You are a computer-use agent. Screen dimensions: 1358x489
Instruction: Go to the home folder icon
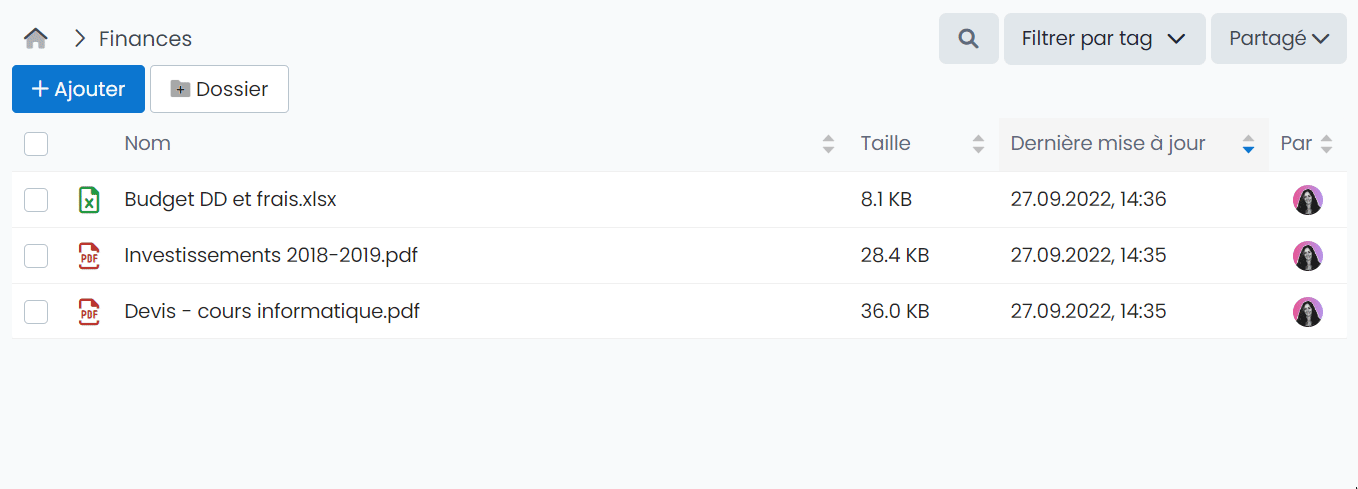click(36, 39)
